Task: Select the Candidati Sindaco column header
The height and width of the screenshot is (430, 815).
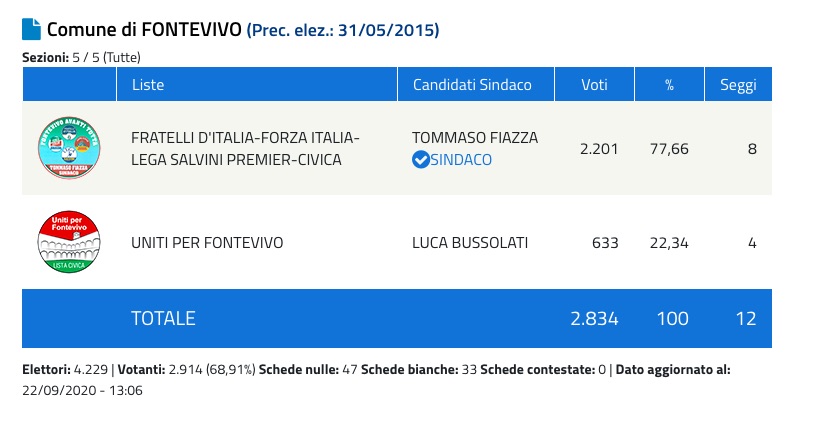Action: [472, 85]
